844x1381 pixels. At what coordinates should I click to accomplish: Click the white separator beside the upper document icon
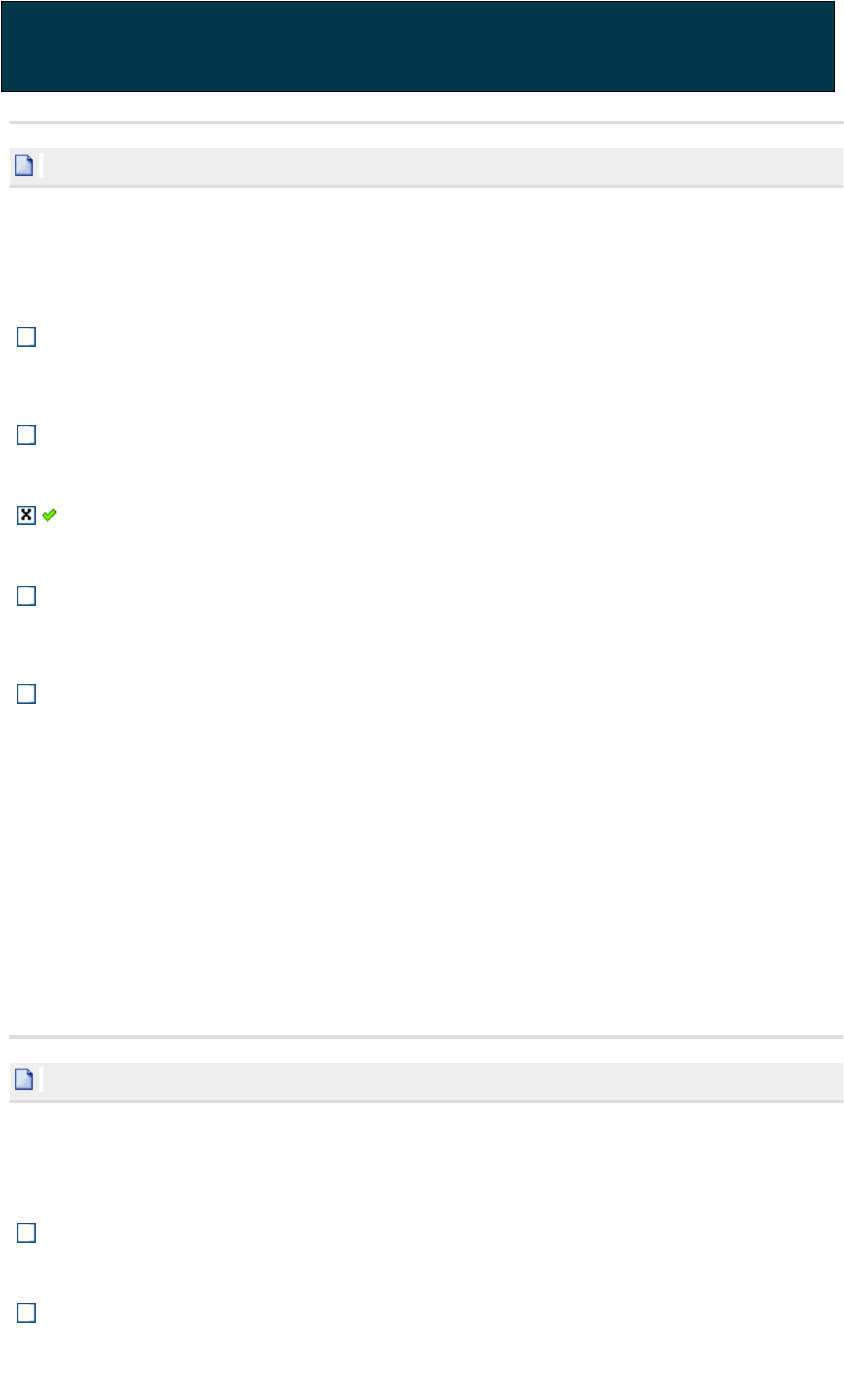tap(40, 166)
